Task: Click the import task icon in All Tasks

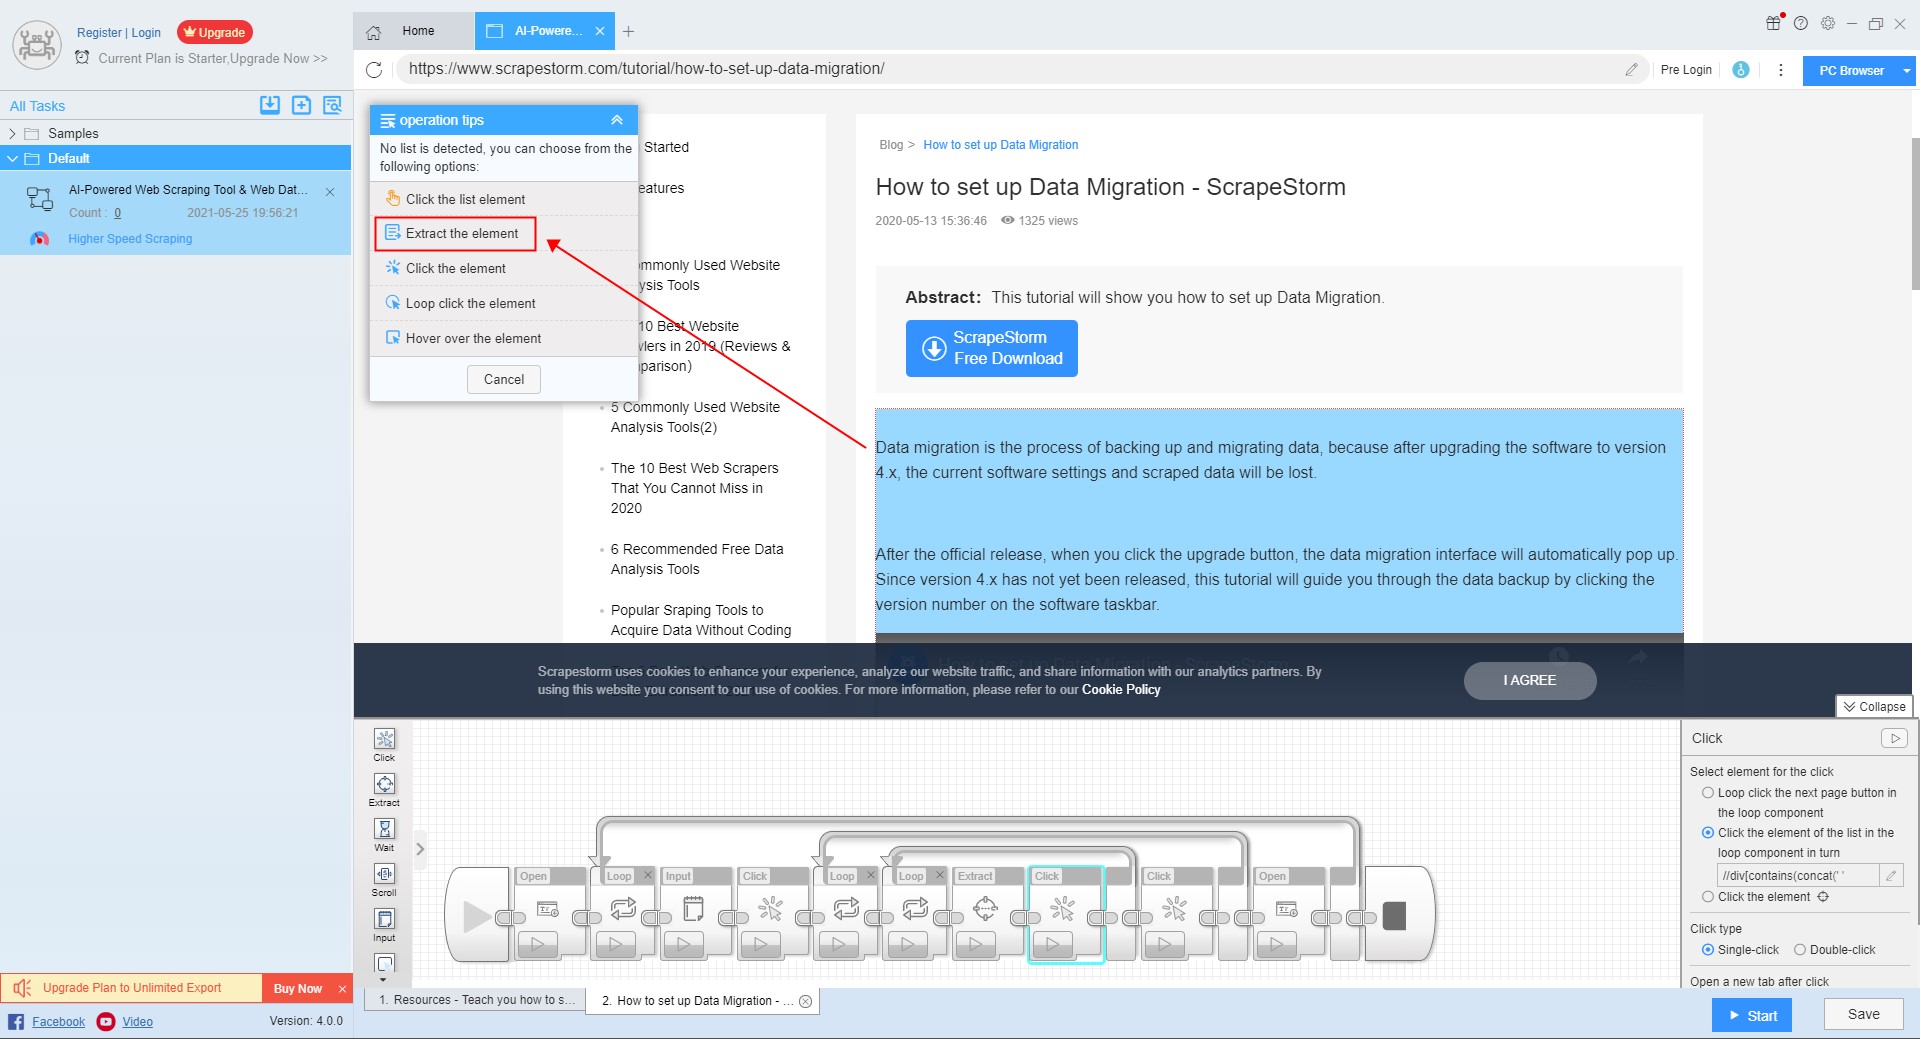Action: coord(270,105)
